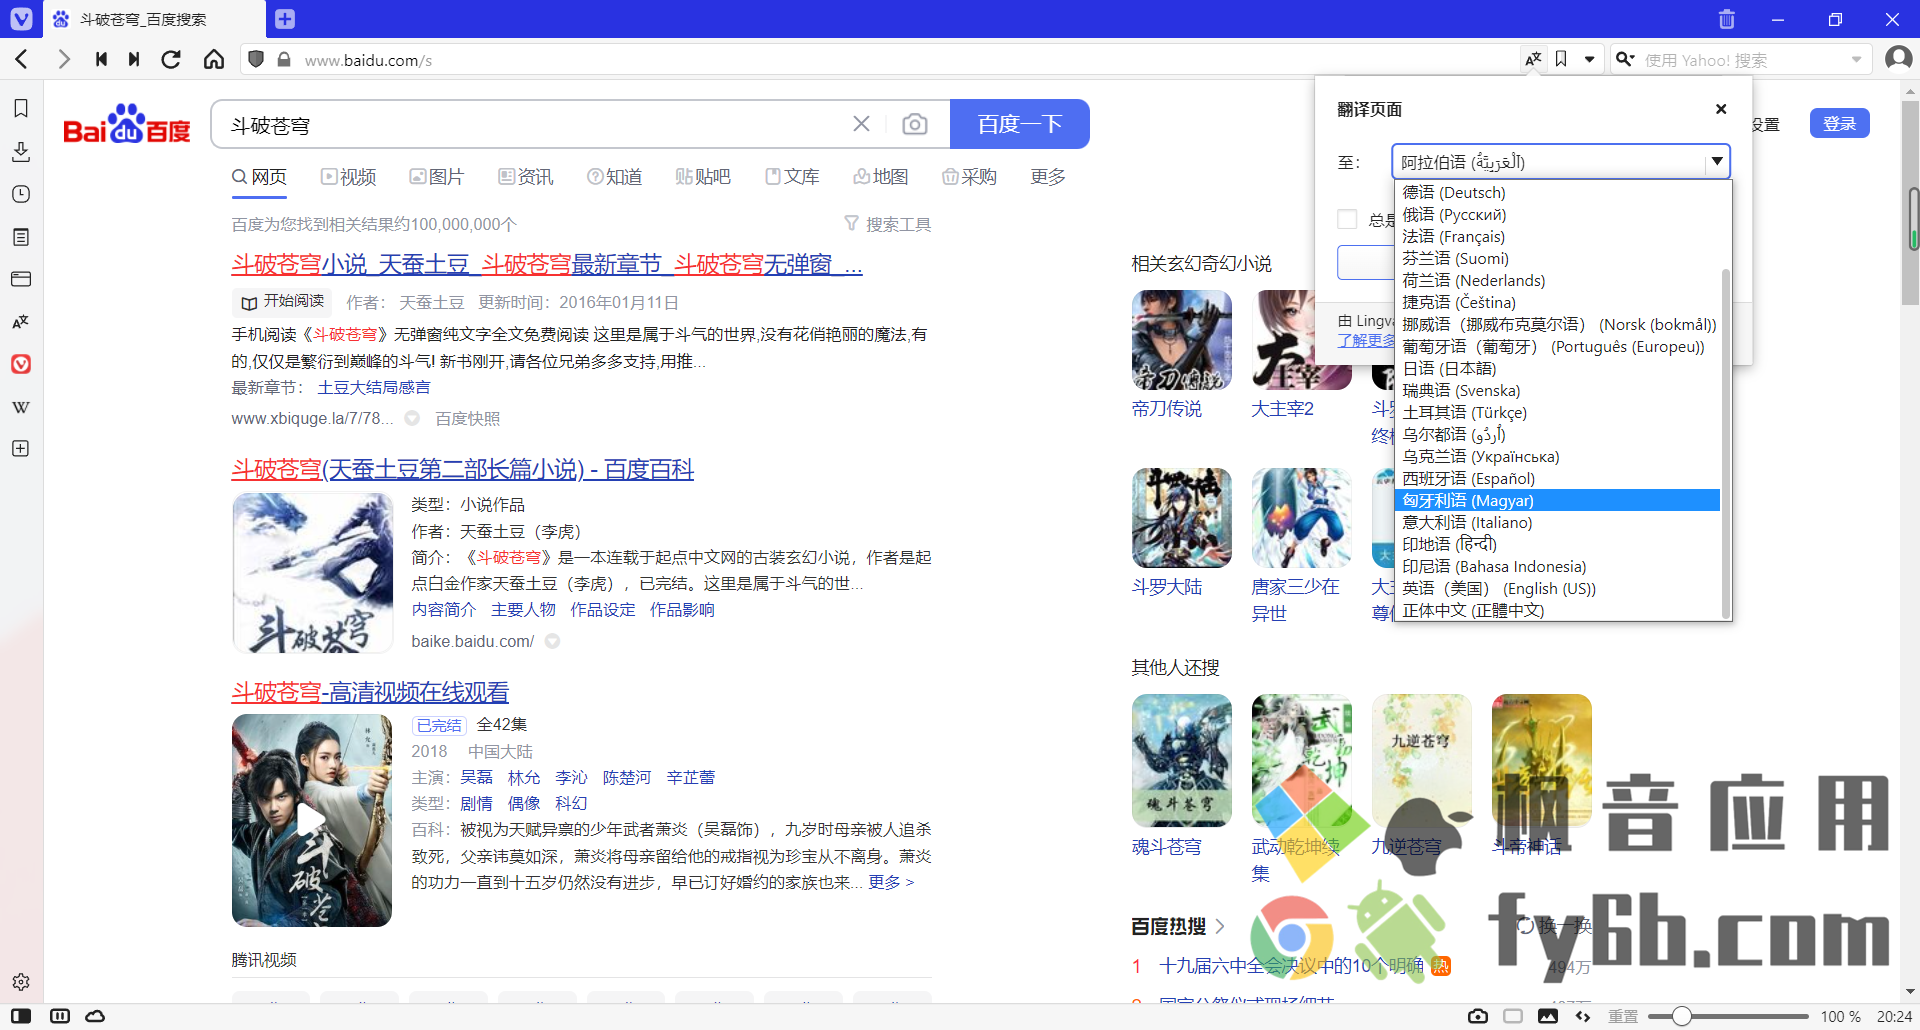Click the 魂斗苍穹 cover thumbnail
This screenshot has height=1030, width=1920.
(1181, 760)
